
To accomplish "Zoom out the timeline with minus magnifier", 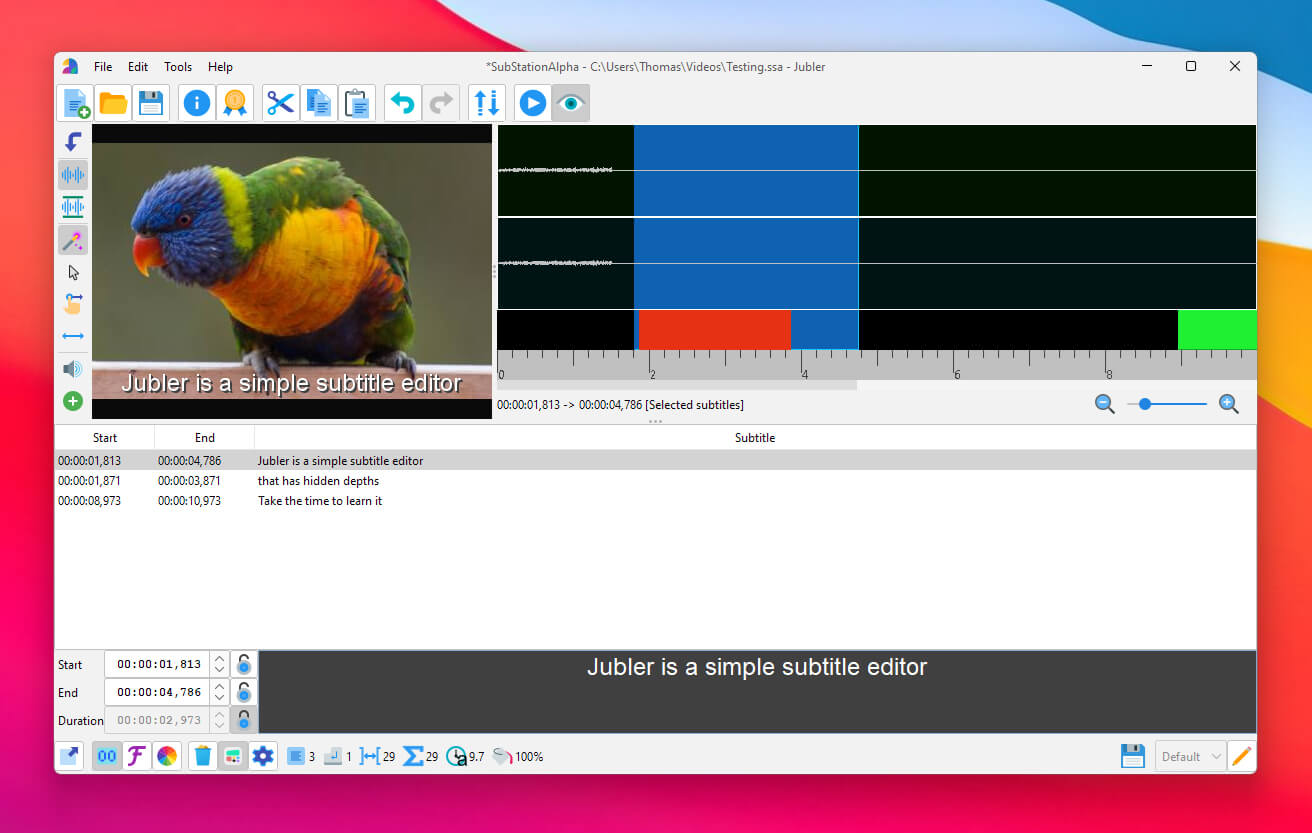I will click(x=1105, y=404).
